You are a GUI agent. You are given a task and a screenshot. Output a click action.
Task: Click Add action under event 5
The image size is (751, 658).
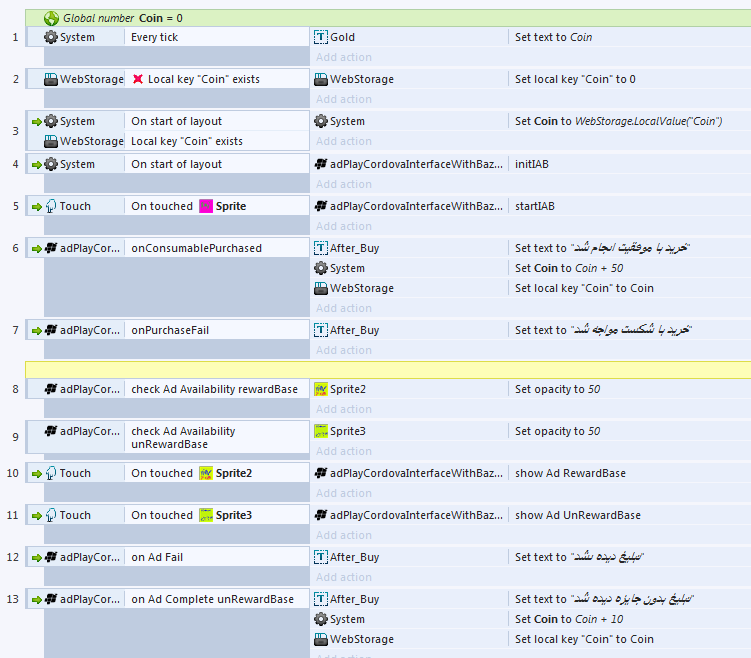pyautogui.click(x=343, y=226)
